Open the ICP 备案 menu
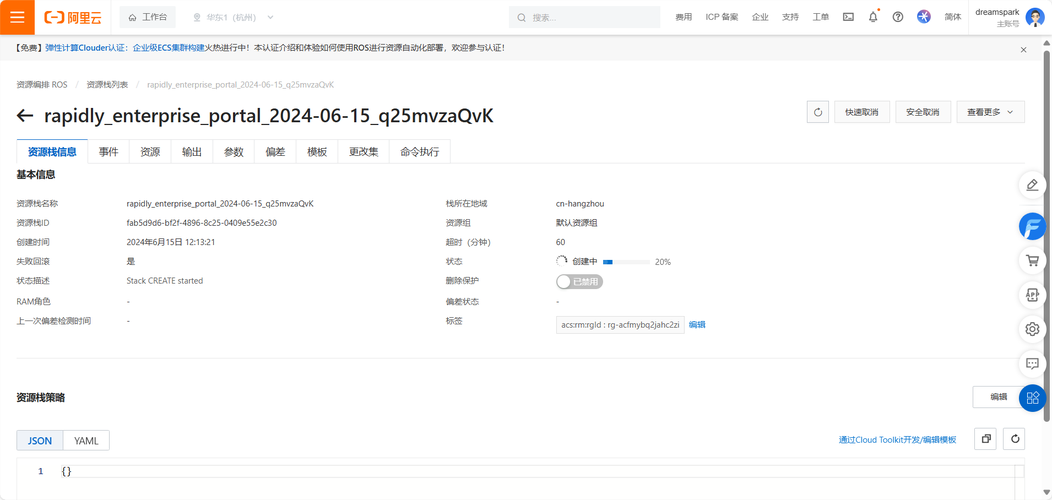 [x=722, y=17]
